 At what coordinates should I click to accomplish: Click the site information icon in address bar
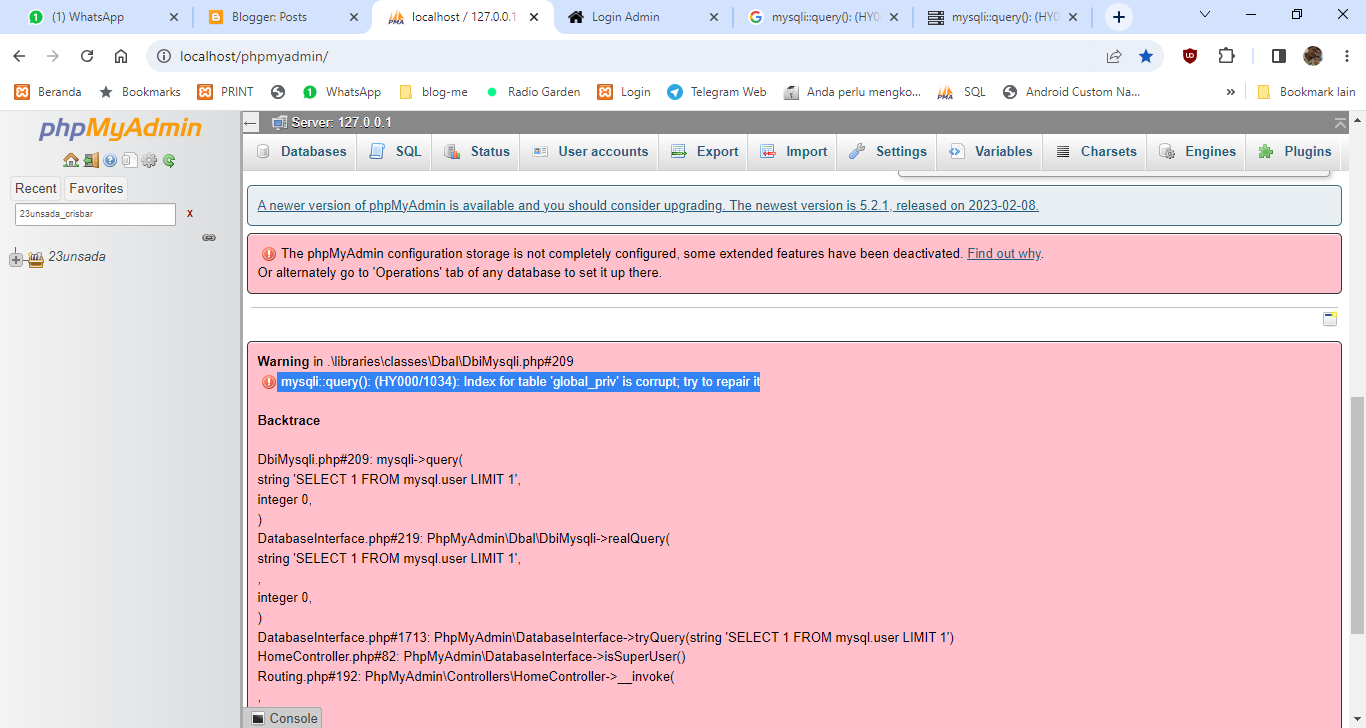164,56
